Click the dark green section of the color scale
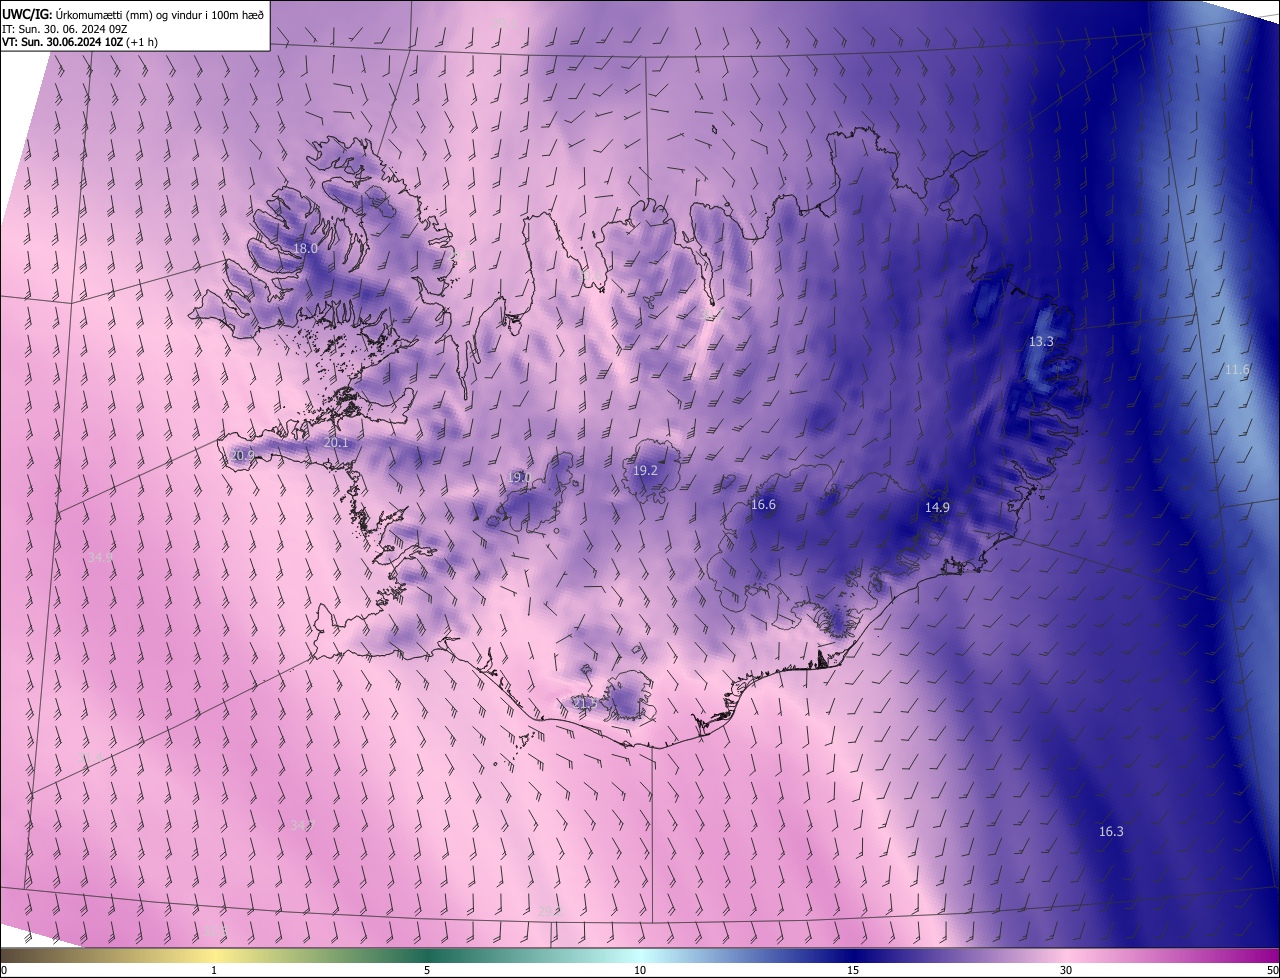This screenshot has width=1280, height=978. (427, 955)
